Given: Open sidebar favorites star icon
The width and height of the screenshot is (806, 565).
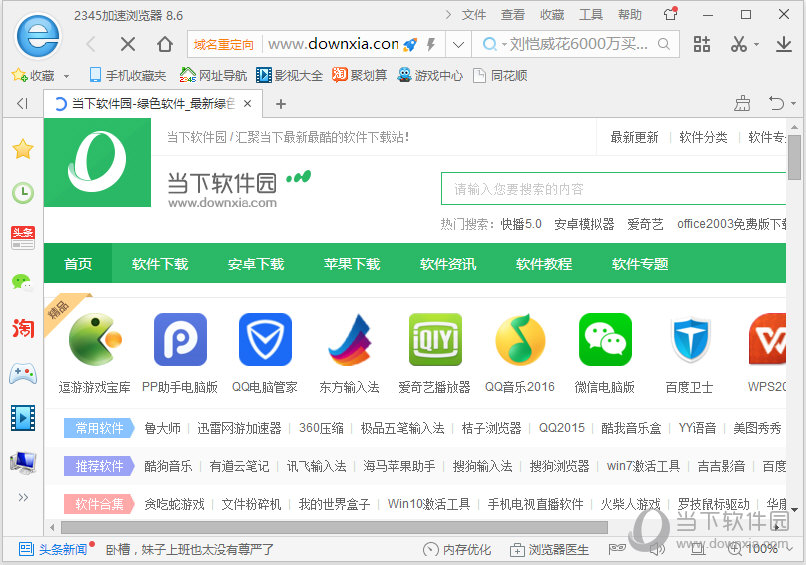Looking at the screenshot, I should [23, 150].
